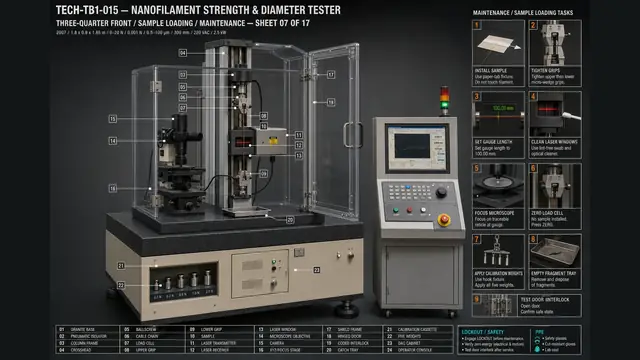The width and height of the screenshot is (640, 360).
Task: Click the TECH-TB1-015 title text
Action: (198, 10)
